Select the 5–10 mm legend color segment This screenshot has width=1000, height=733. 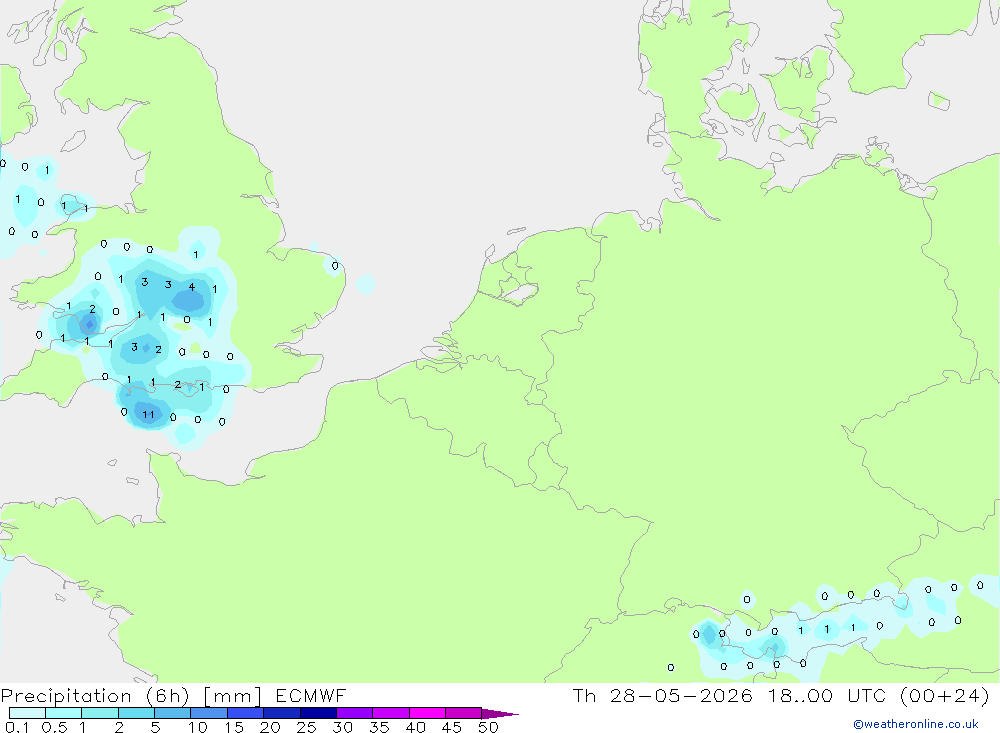(173, 713)
